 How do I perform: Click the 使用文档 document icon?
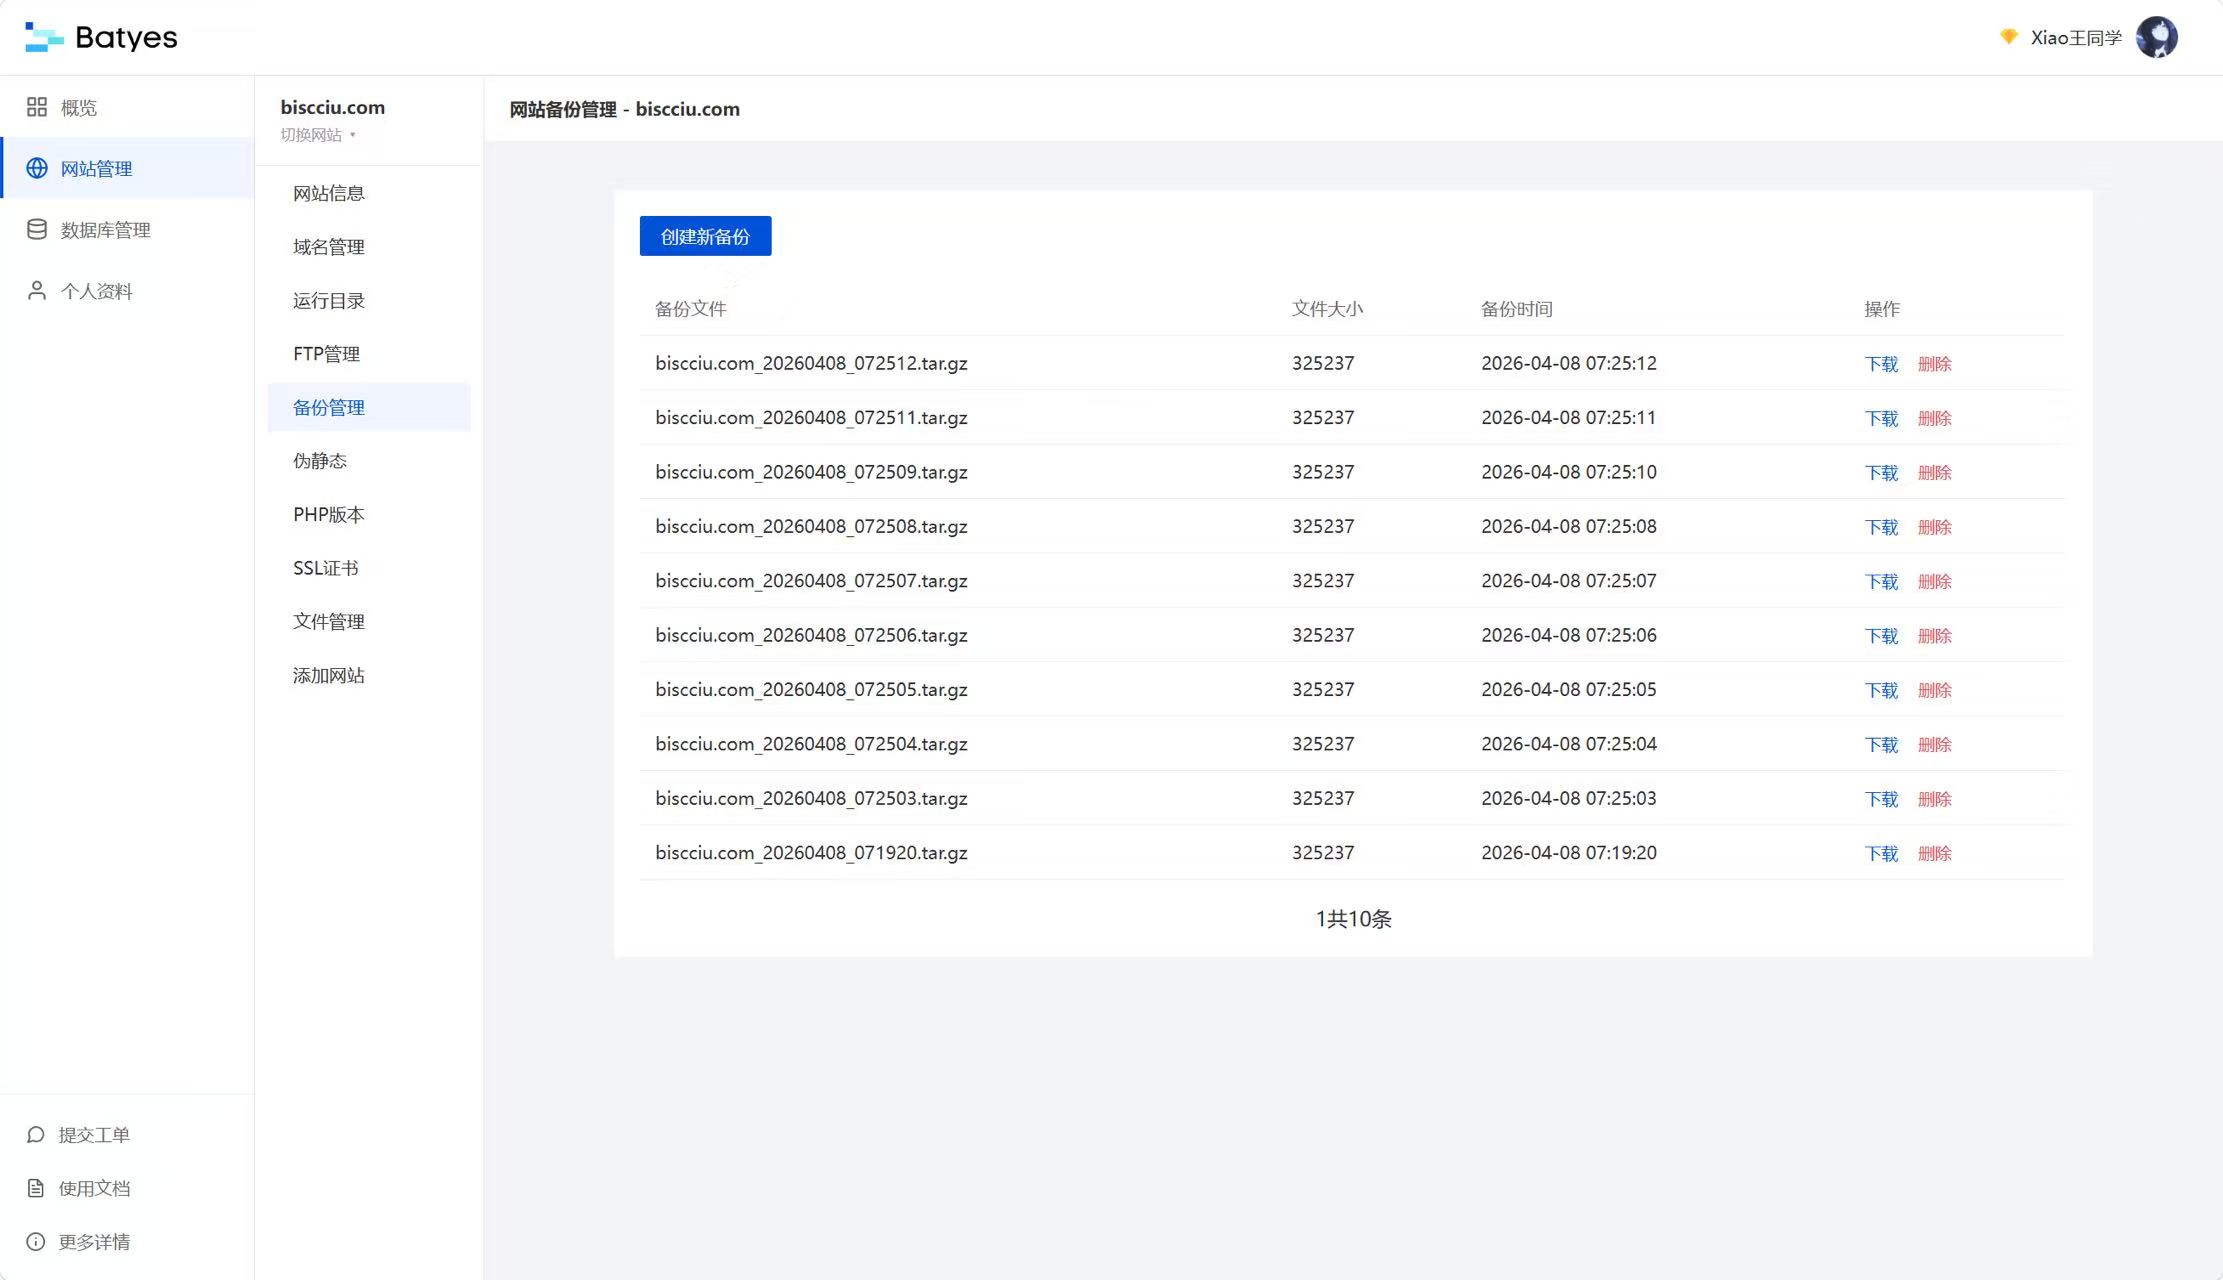pos(36,1188)
